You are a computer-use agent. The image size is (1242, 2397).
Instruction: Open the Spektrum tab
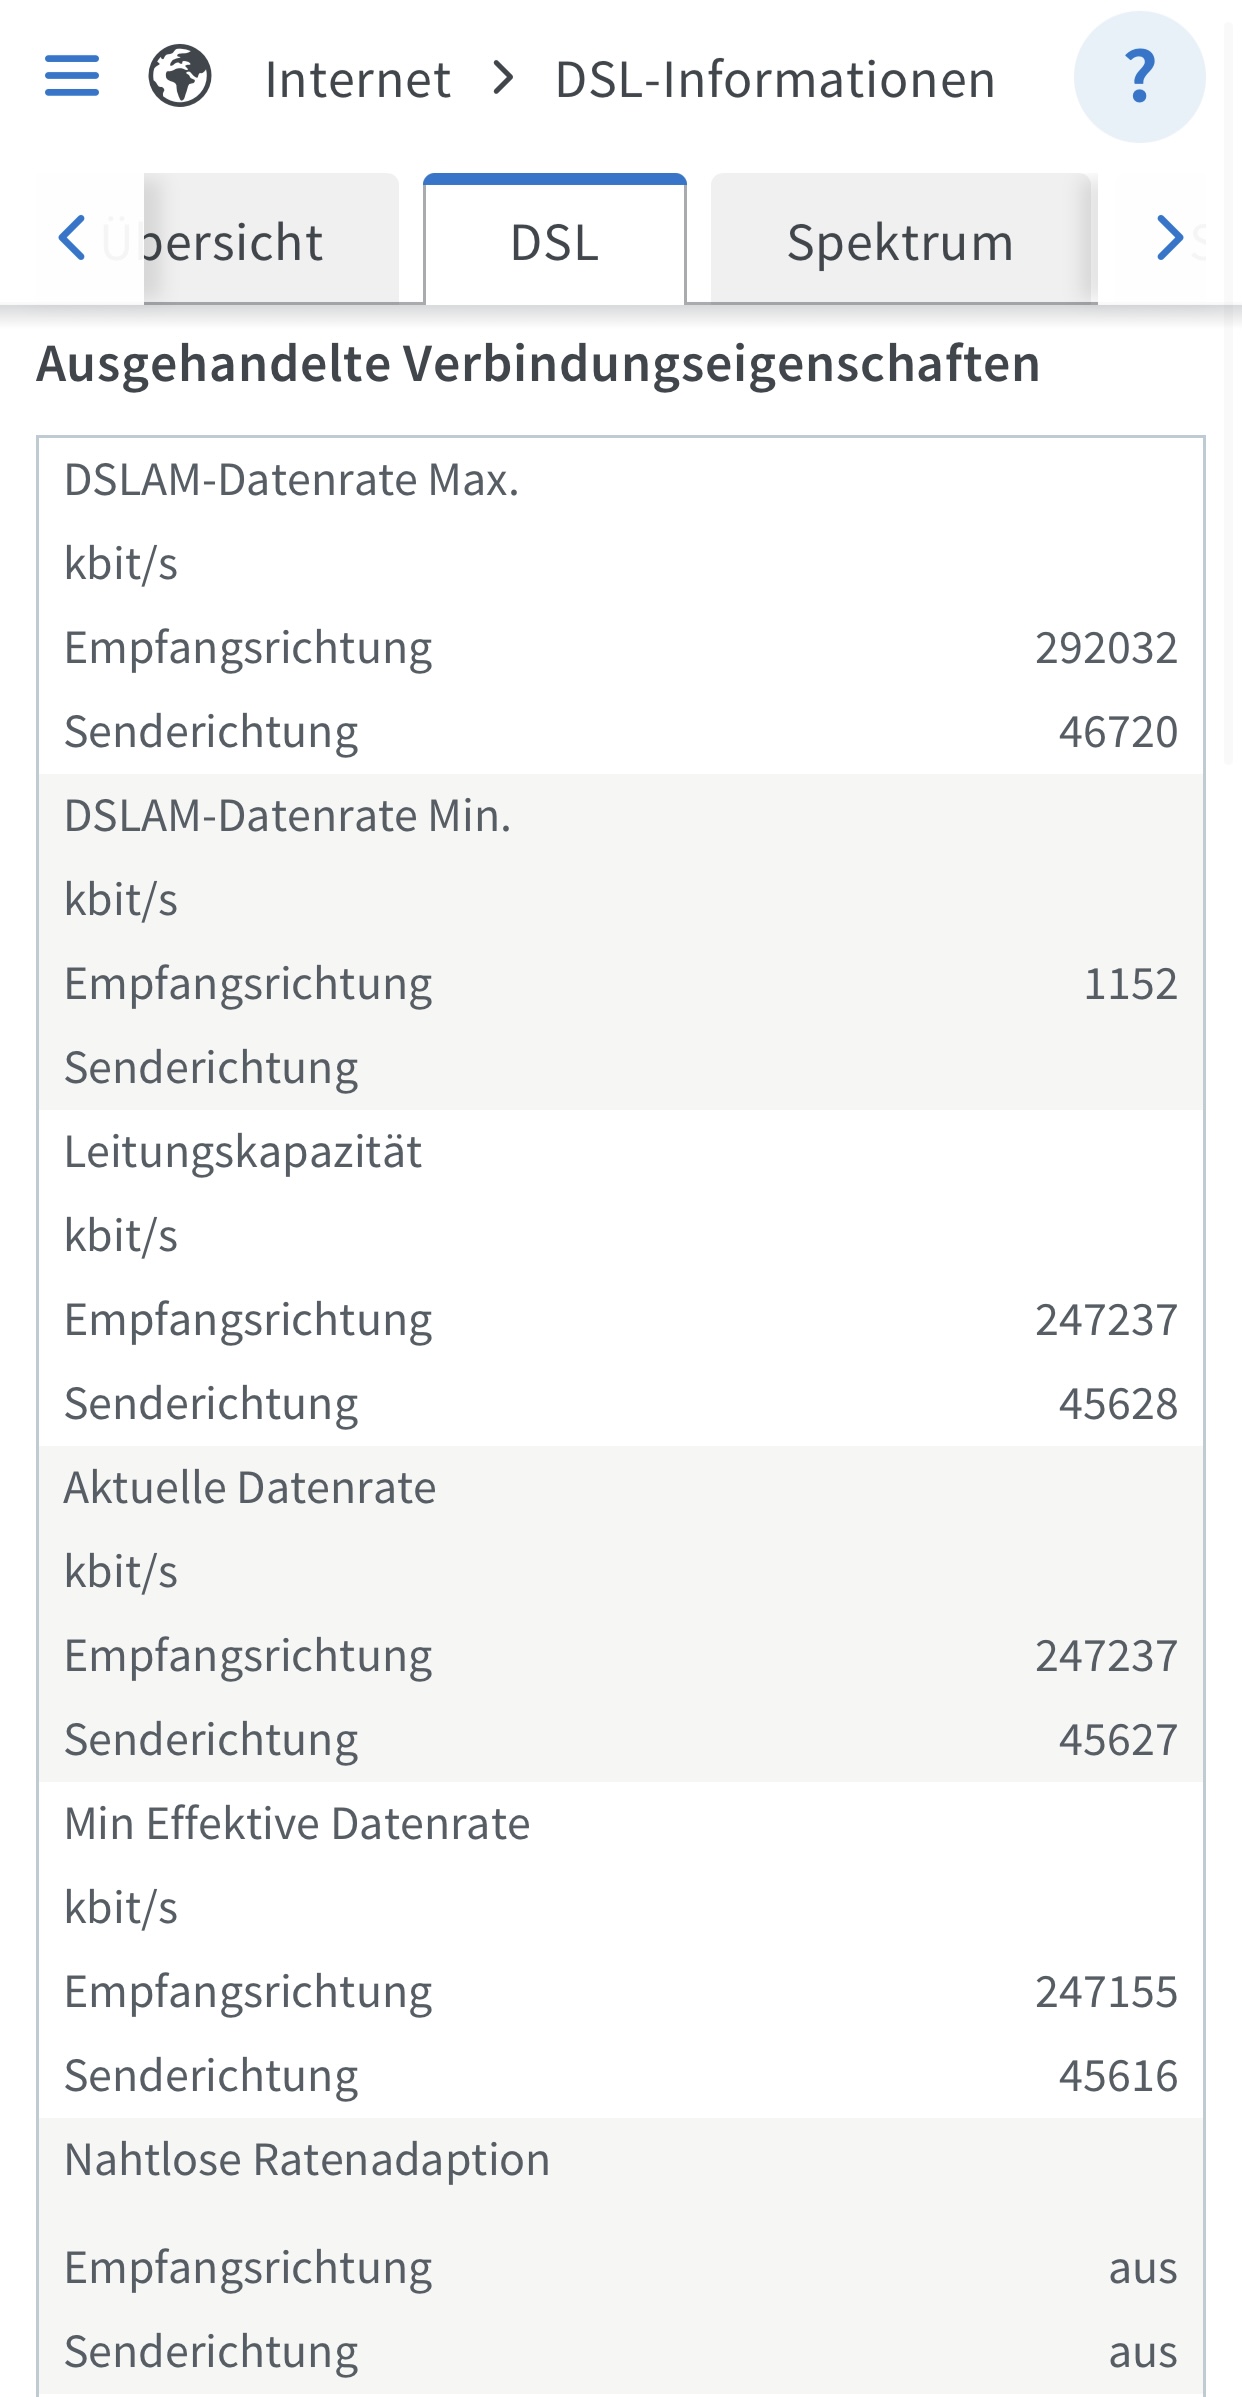click(901, 240)
